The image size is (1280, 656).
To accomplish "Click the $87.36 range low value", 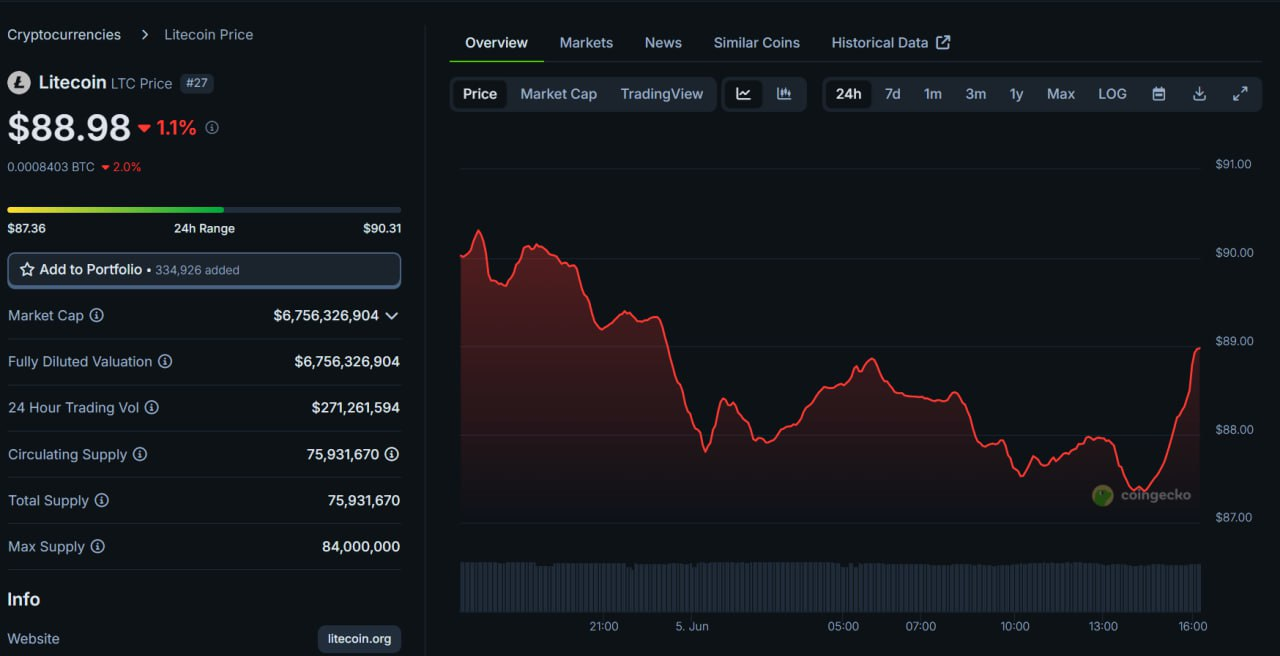I will (x=26, y=228).
